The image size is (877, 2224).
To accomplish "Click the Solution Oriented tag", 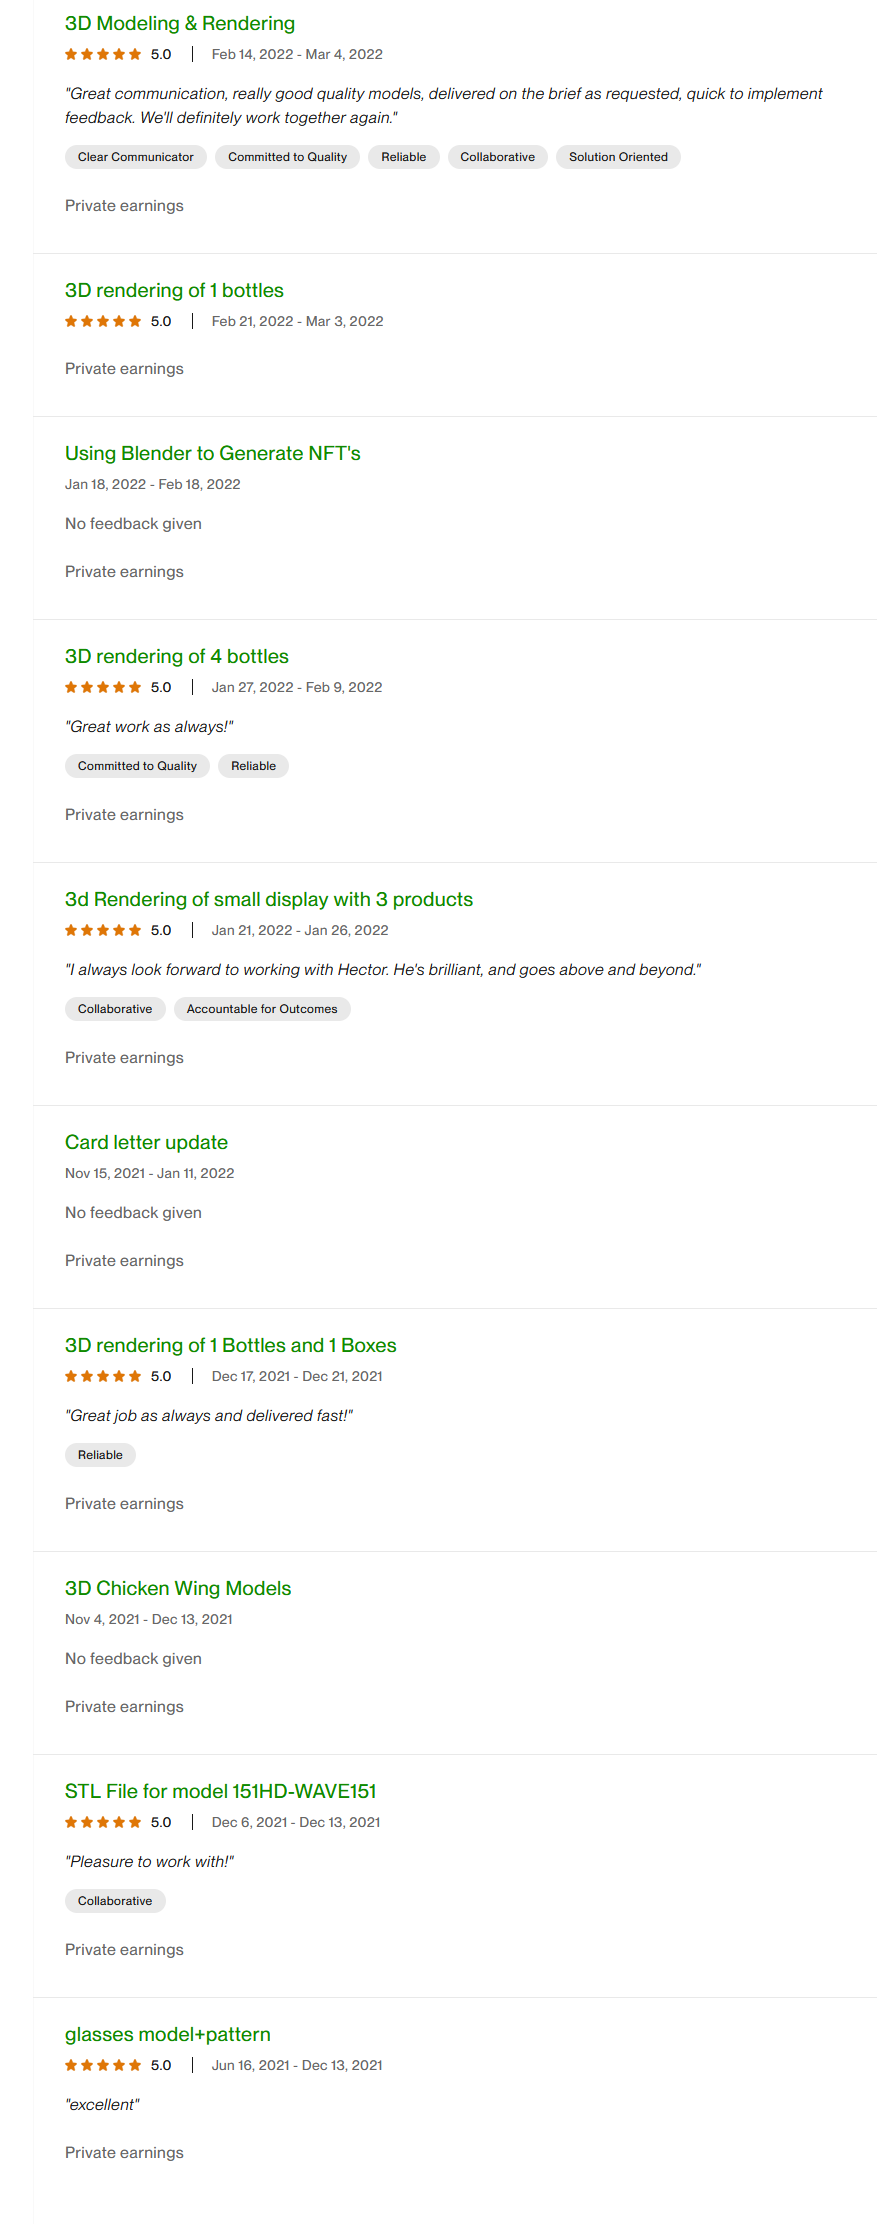I will [x=618, y=157].
